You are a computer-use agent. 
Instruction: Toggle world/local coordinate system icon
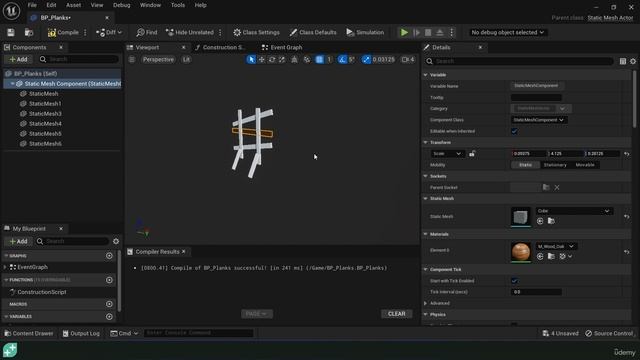[x=294, y=60]
